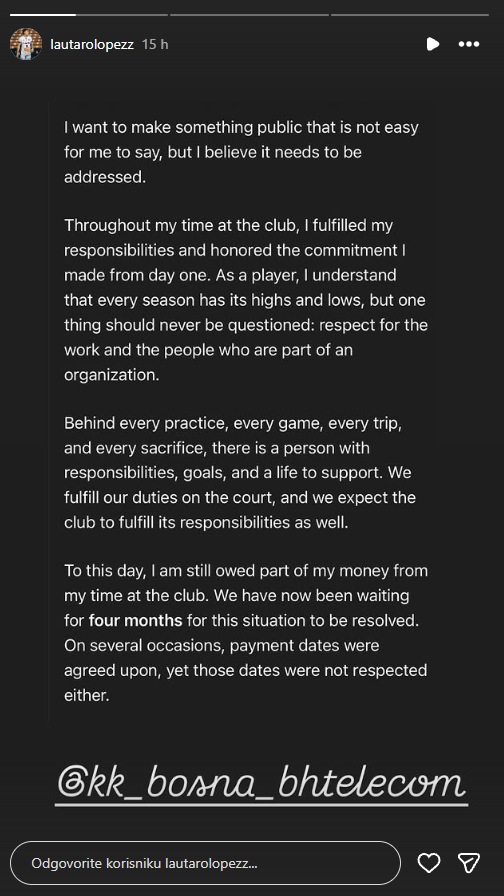Click the bold 'four months' text
The width and height of the screenshot is (504, 896).
(x=135, y=621)
